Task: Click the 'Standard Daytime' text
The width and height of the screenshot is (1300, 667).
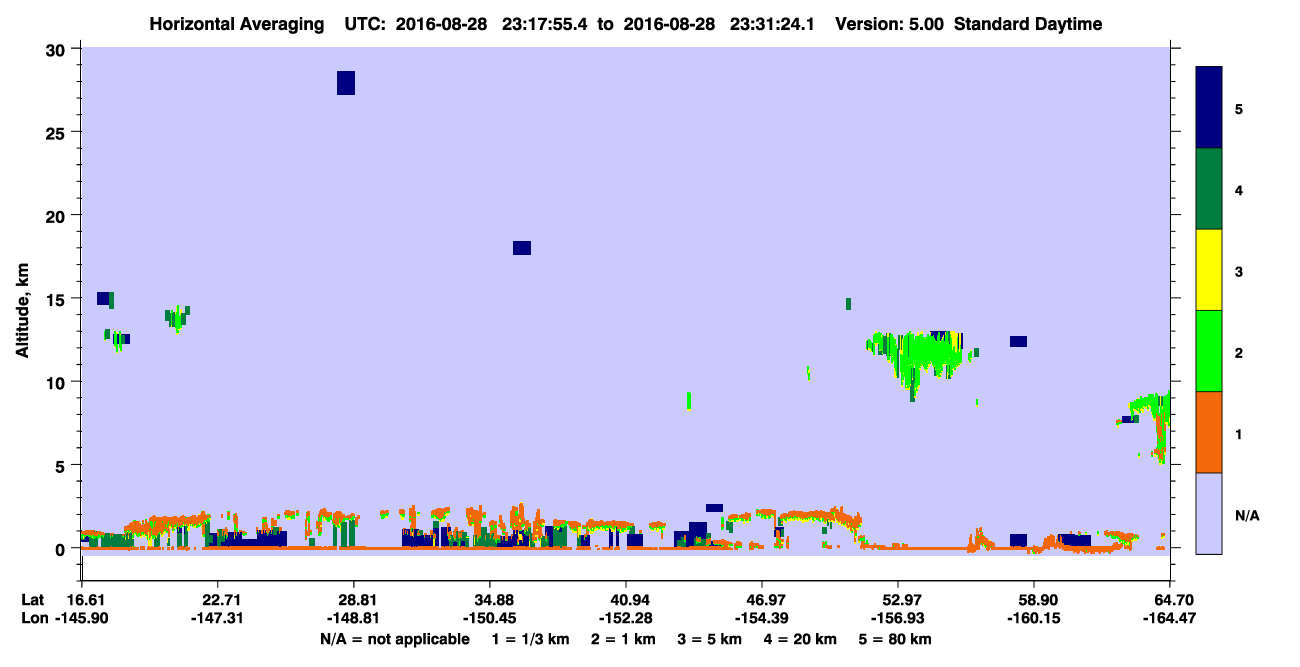Action: (x=1028, y=24)
